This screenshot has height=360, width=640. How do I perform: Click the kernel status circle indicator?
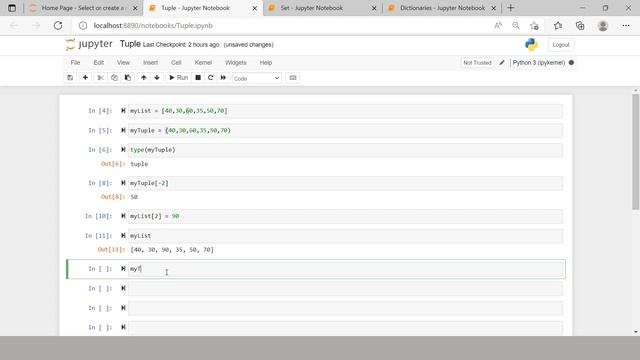pyautogui.click(x=571, y=62)
